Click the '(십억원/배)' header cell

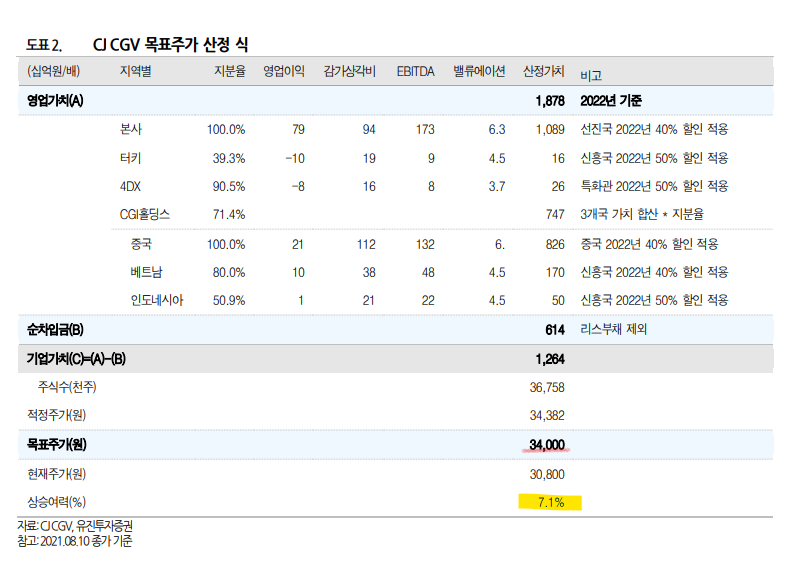click(53, 71)
